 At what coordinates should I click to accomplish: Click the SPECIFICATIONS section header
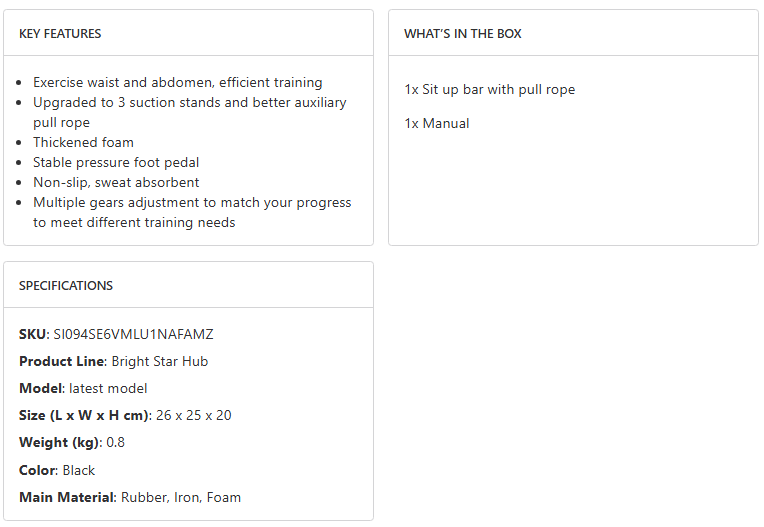tap(66, 286)
